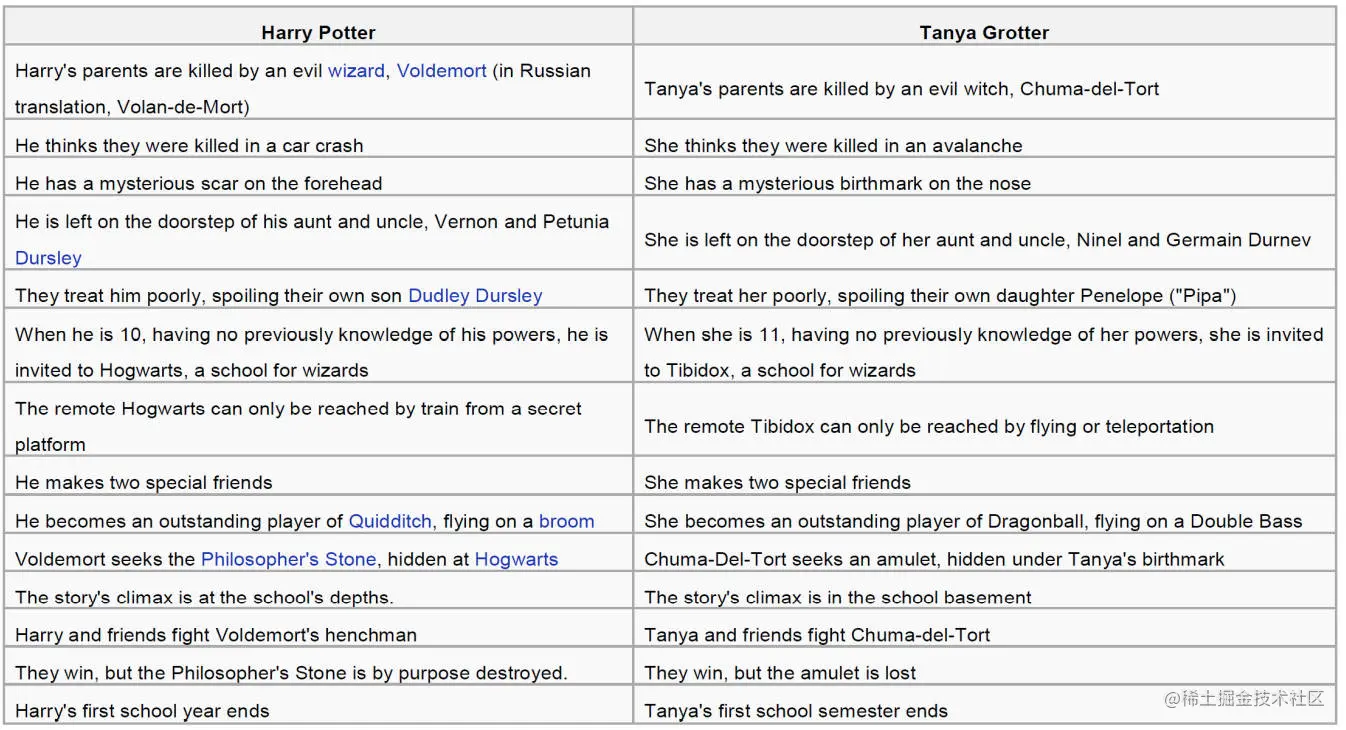The height and width of the screenshot is (730, 1346).
Task: Follow the "Philosopher's Stone" blue link
Action: (288, 559)
